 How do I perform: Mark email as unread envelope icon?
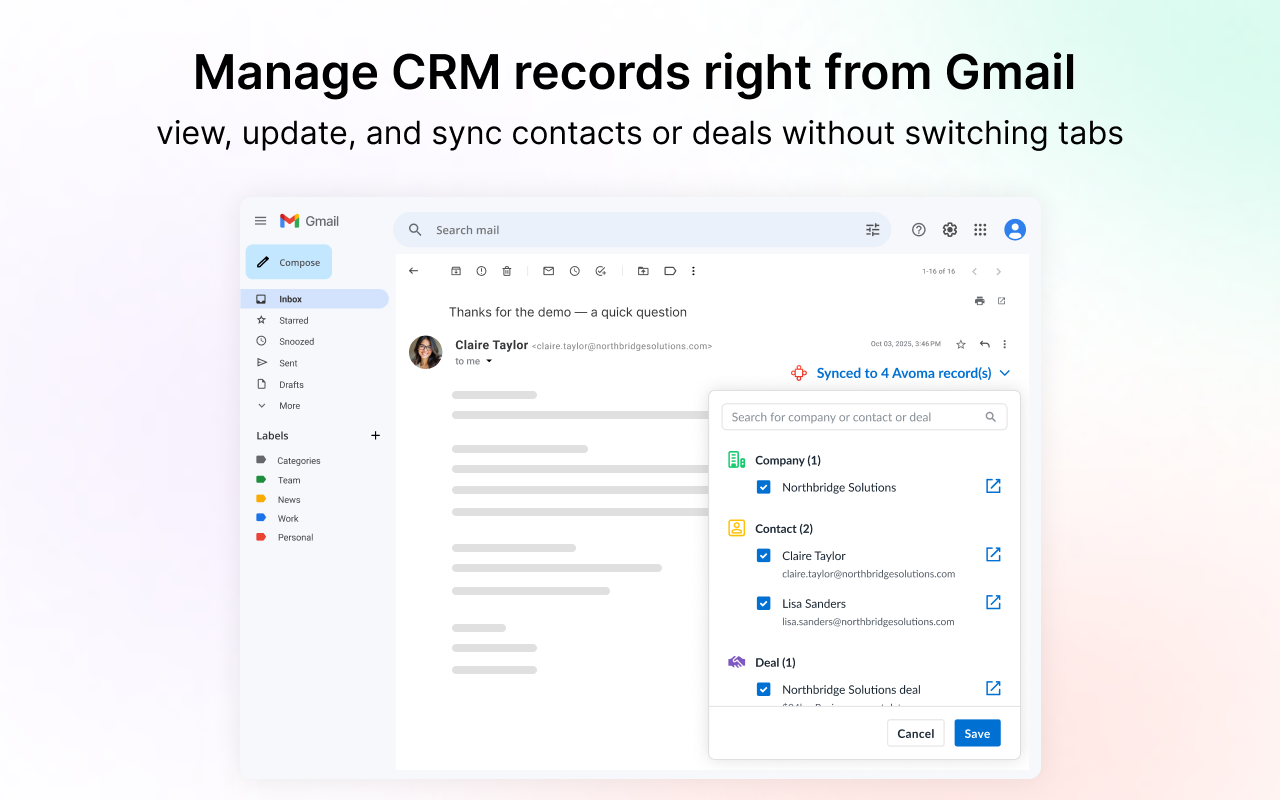(x=548, y=271)
